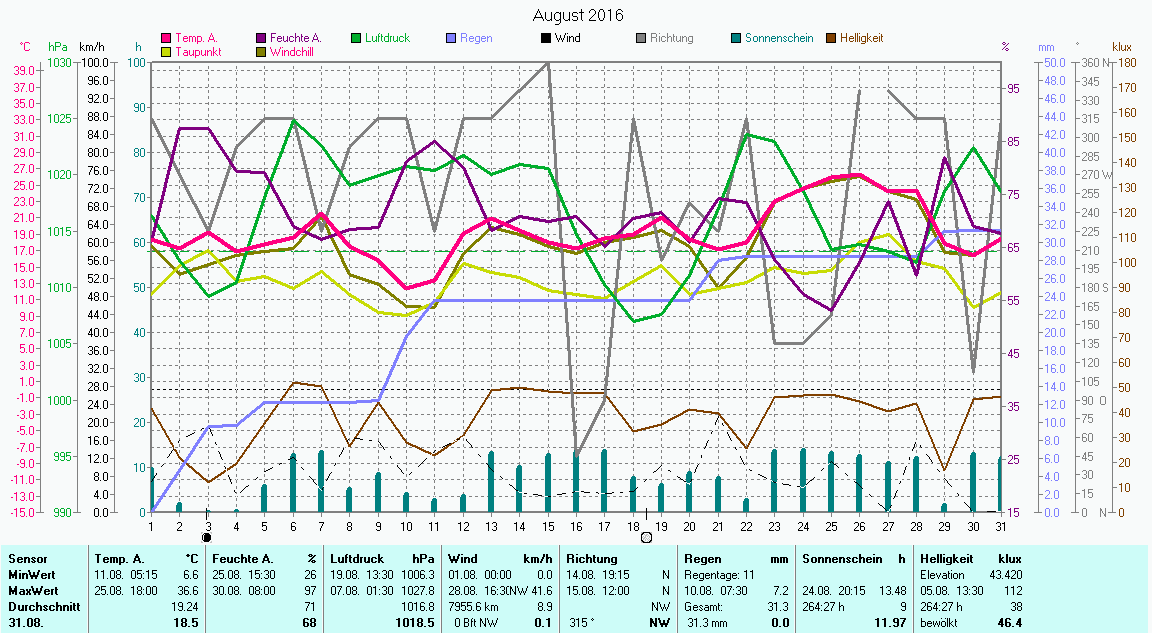The height and width of the screenshot is (633, 1152).
Task: Click the MaxWert row label
Action: pyautogui.click(x=34, y=591)
